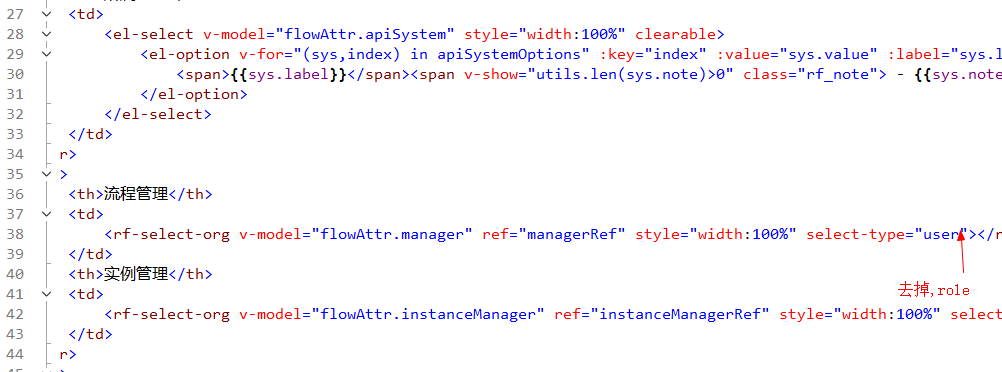Click line number 32 in the gutter
The height and width of the screenshot is (372, 1002).
pos(15,114)
